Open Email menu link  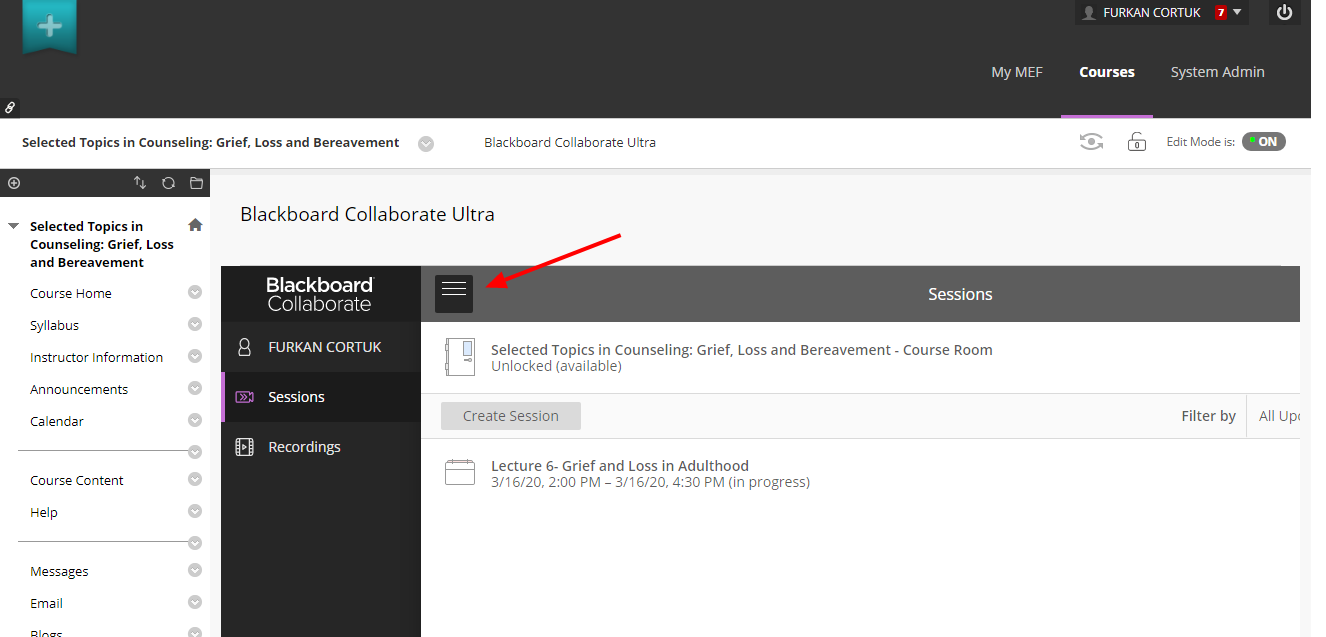(46, 603)
